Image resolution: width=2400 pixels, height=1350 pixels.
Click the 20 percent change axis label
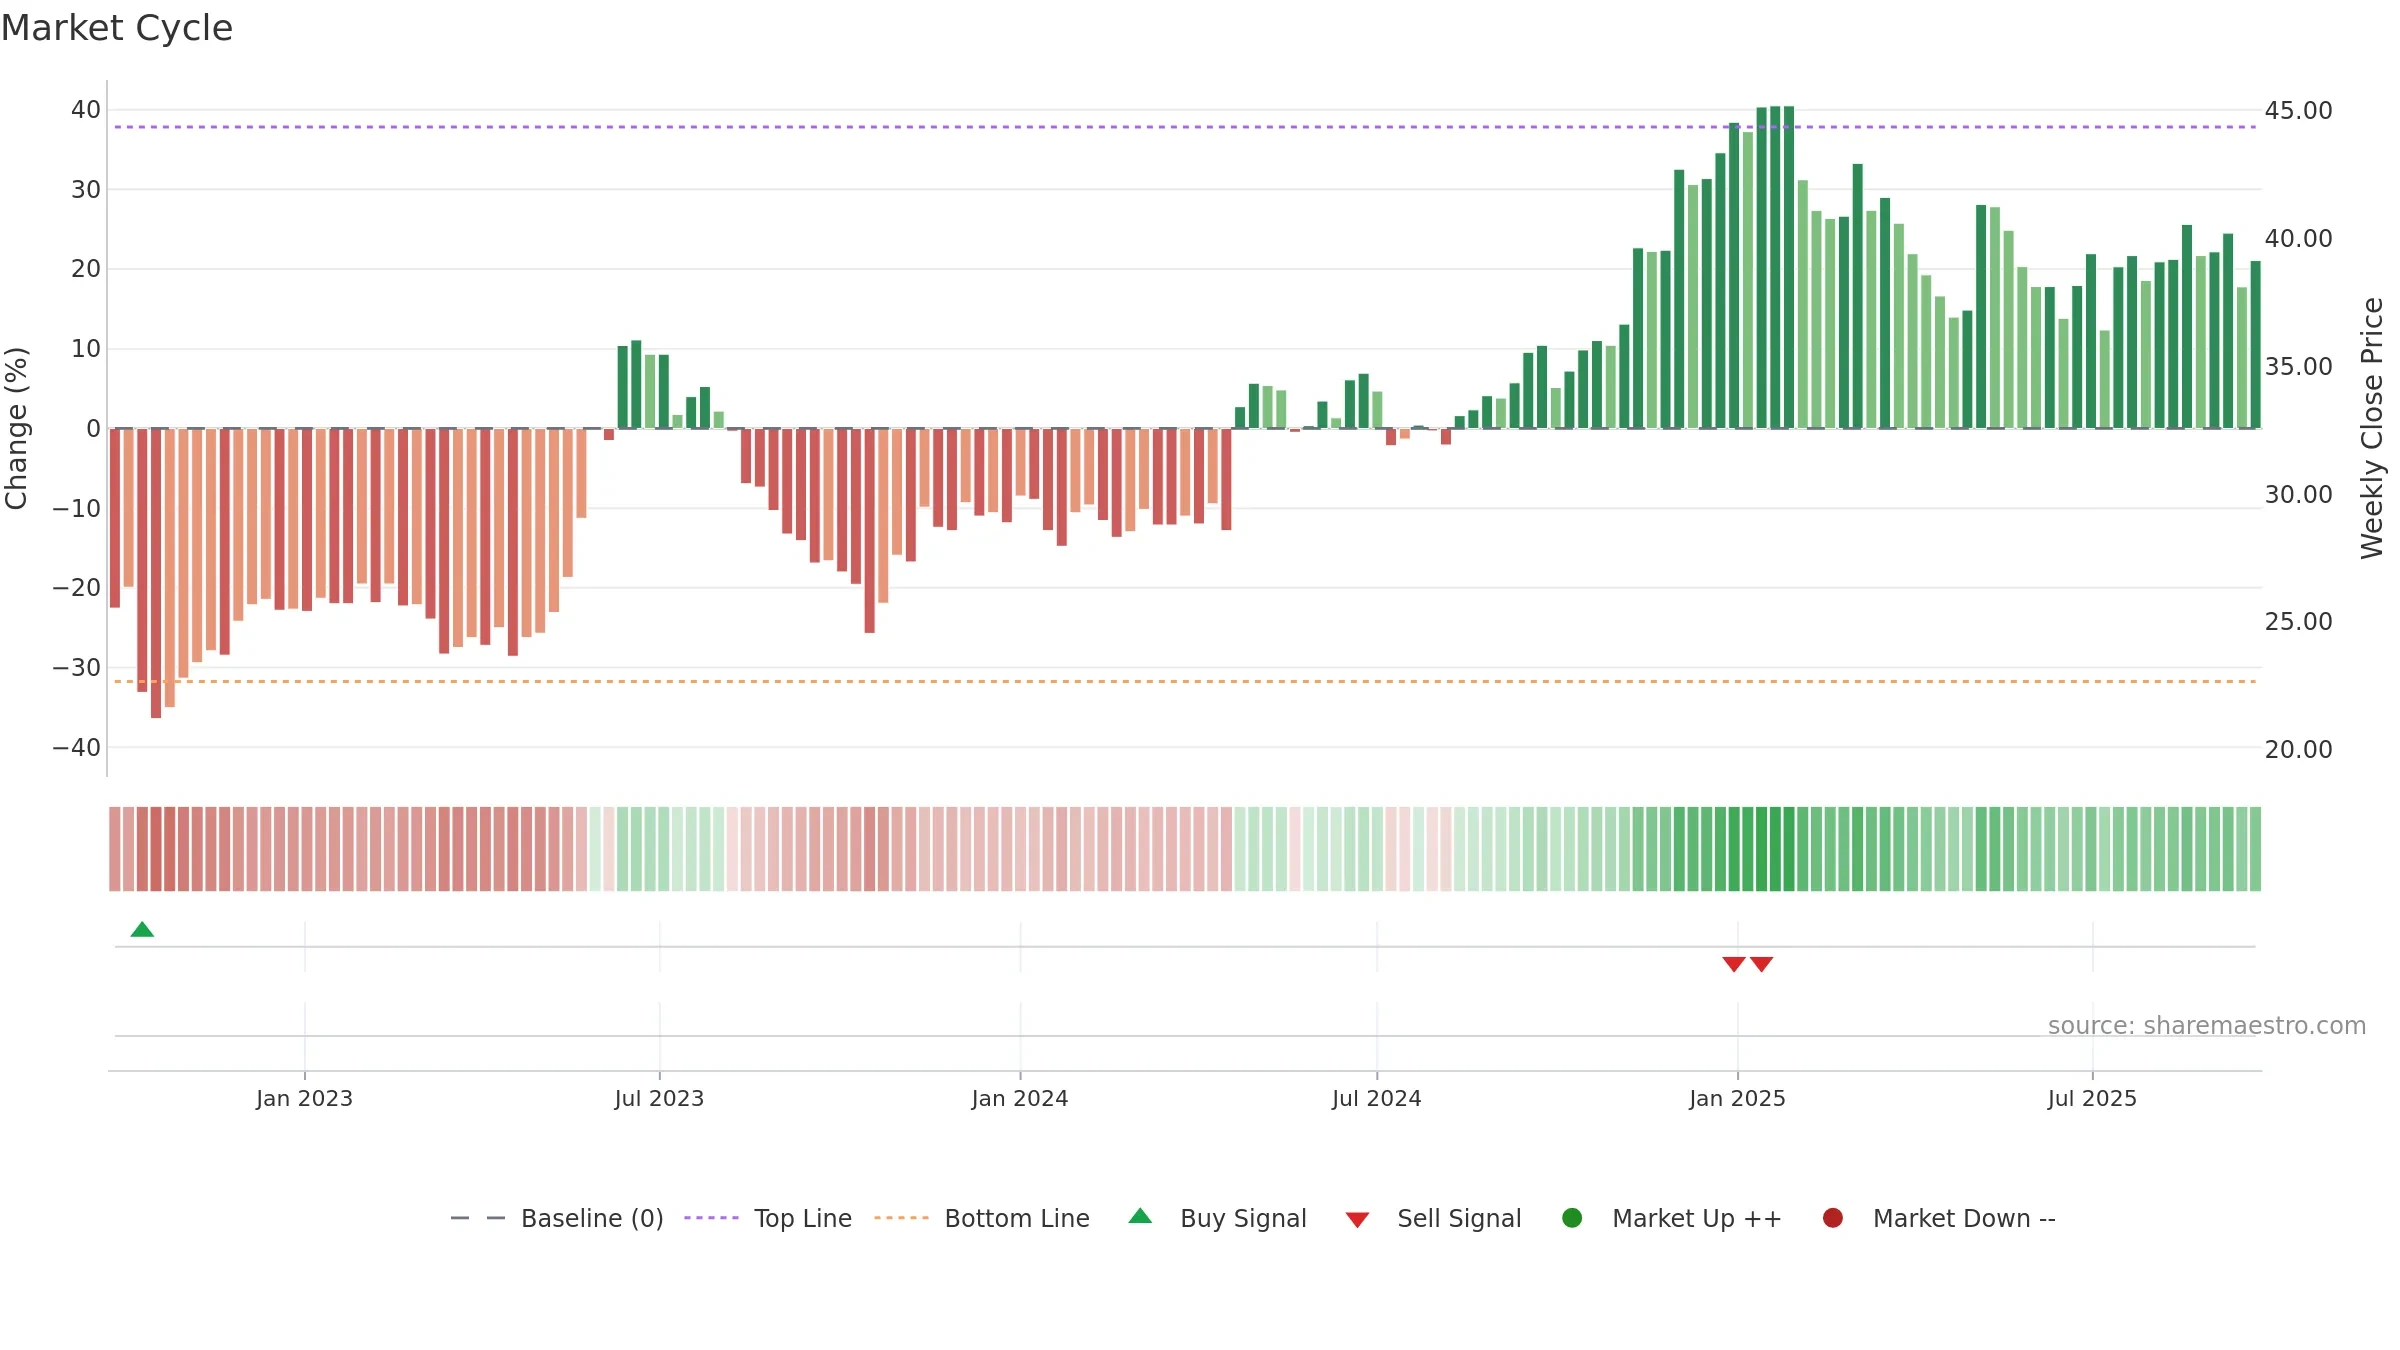(86, 269)
